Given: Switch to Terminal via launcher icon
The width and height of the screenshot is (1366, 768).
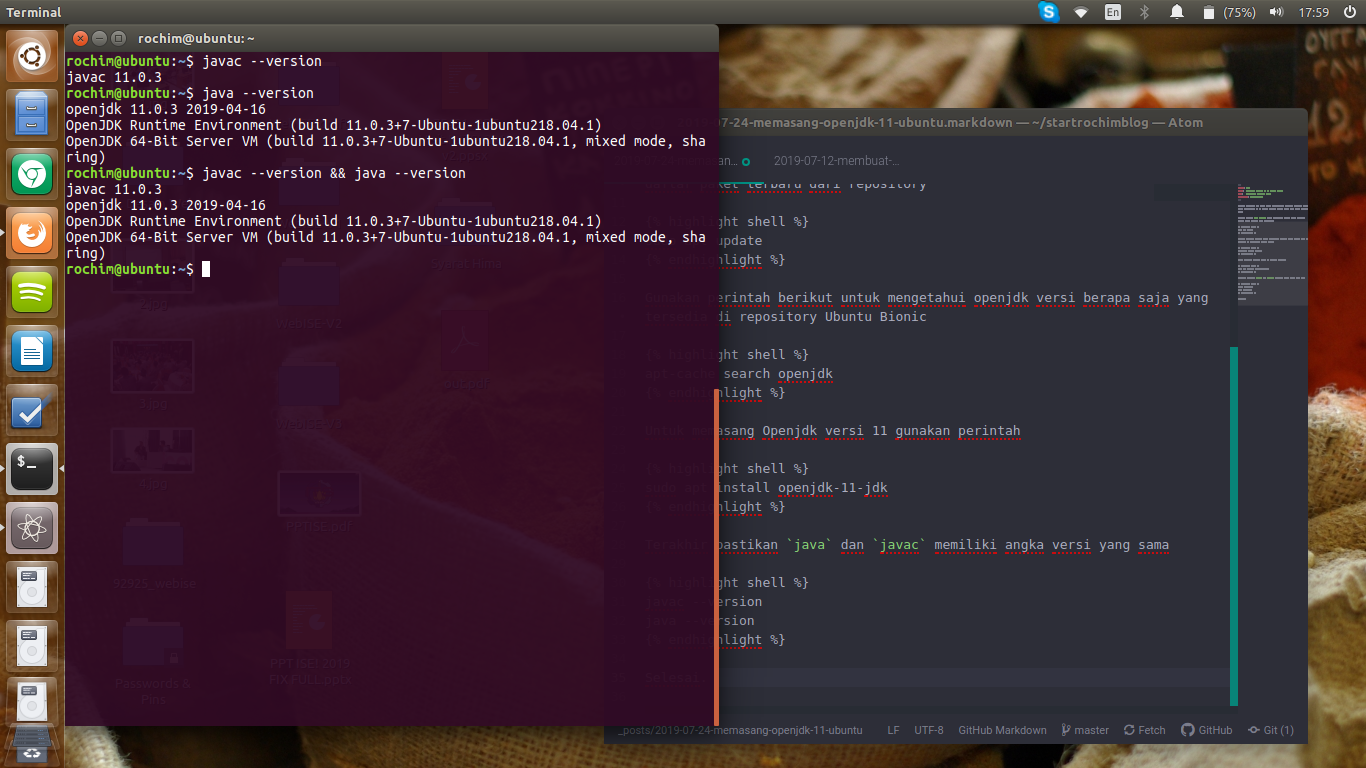Looking at the screenshot, I should 33,468.
